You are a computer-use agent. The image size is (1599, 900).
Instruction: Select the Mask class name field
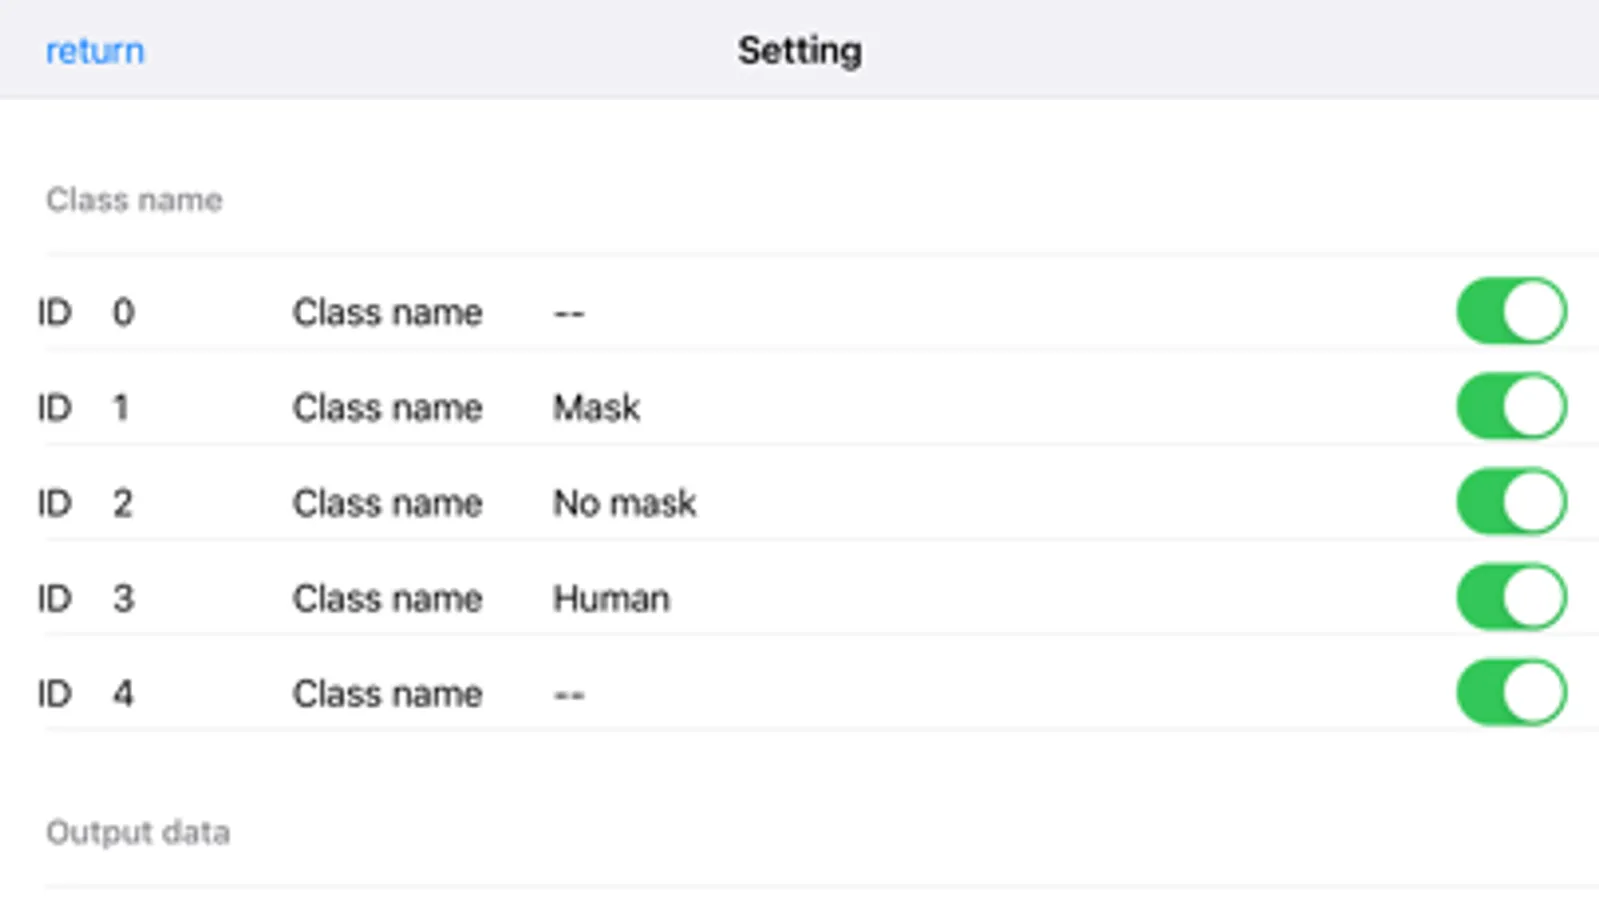597,408
